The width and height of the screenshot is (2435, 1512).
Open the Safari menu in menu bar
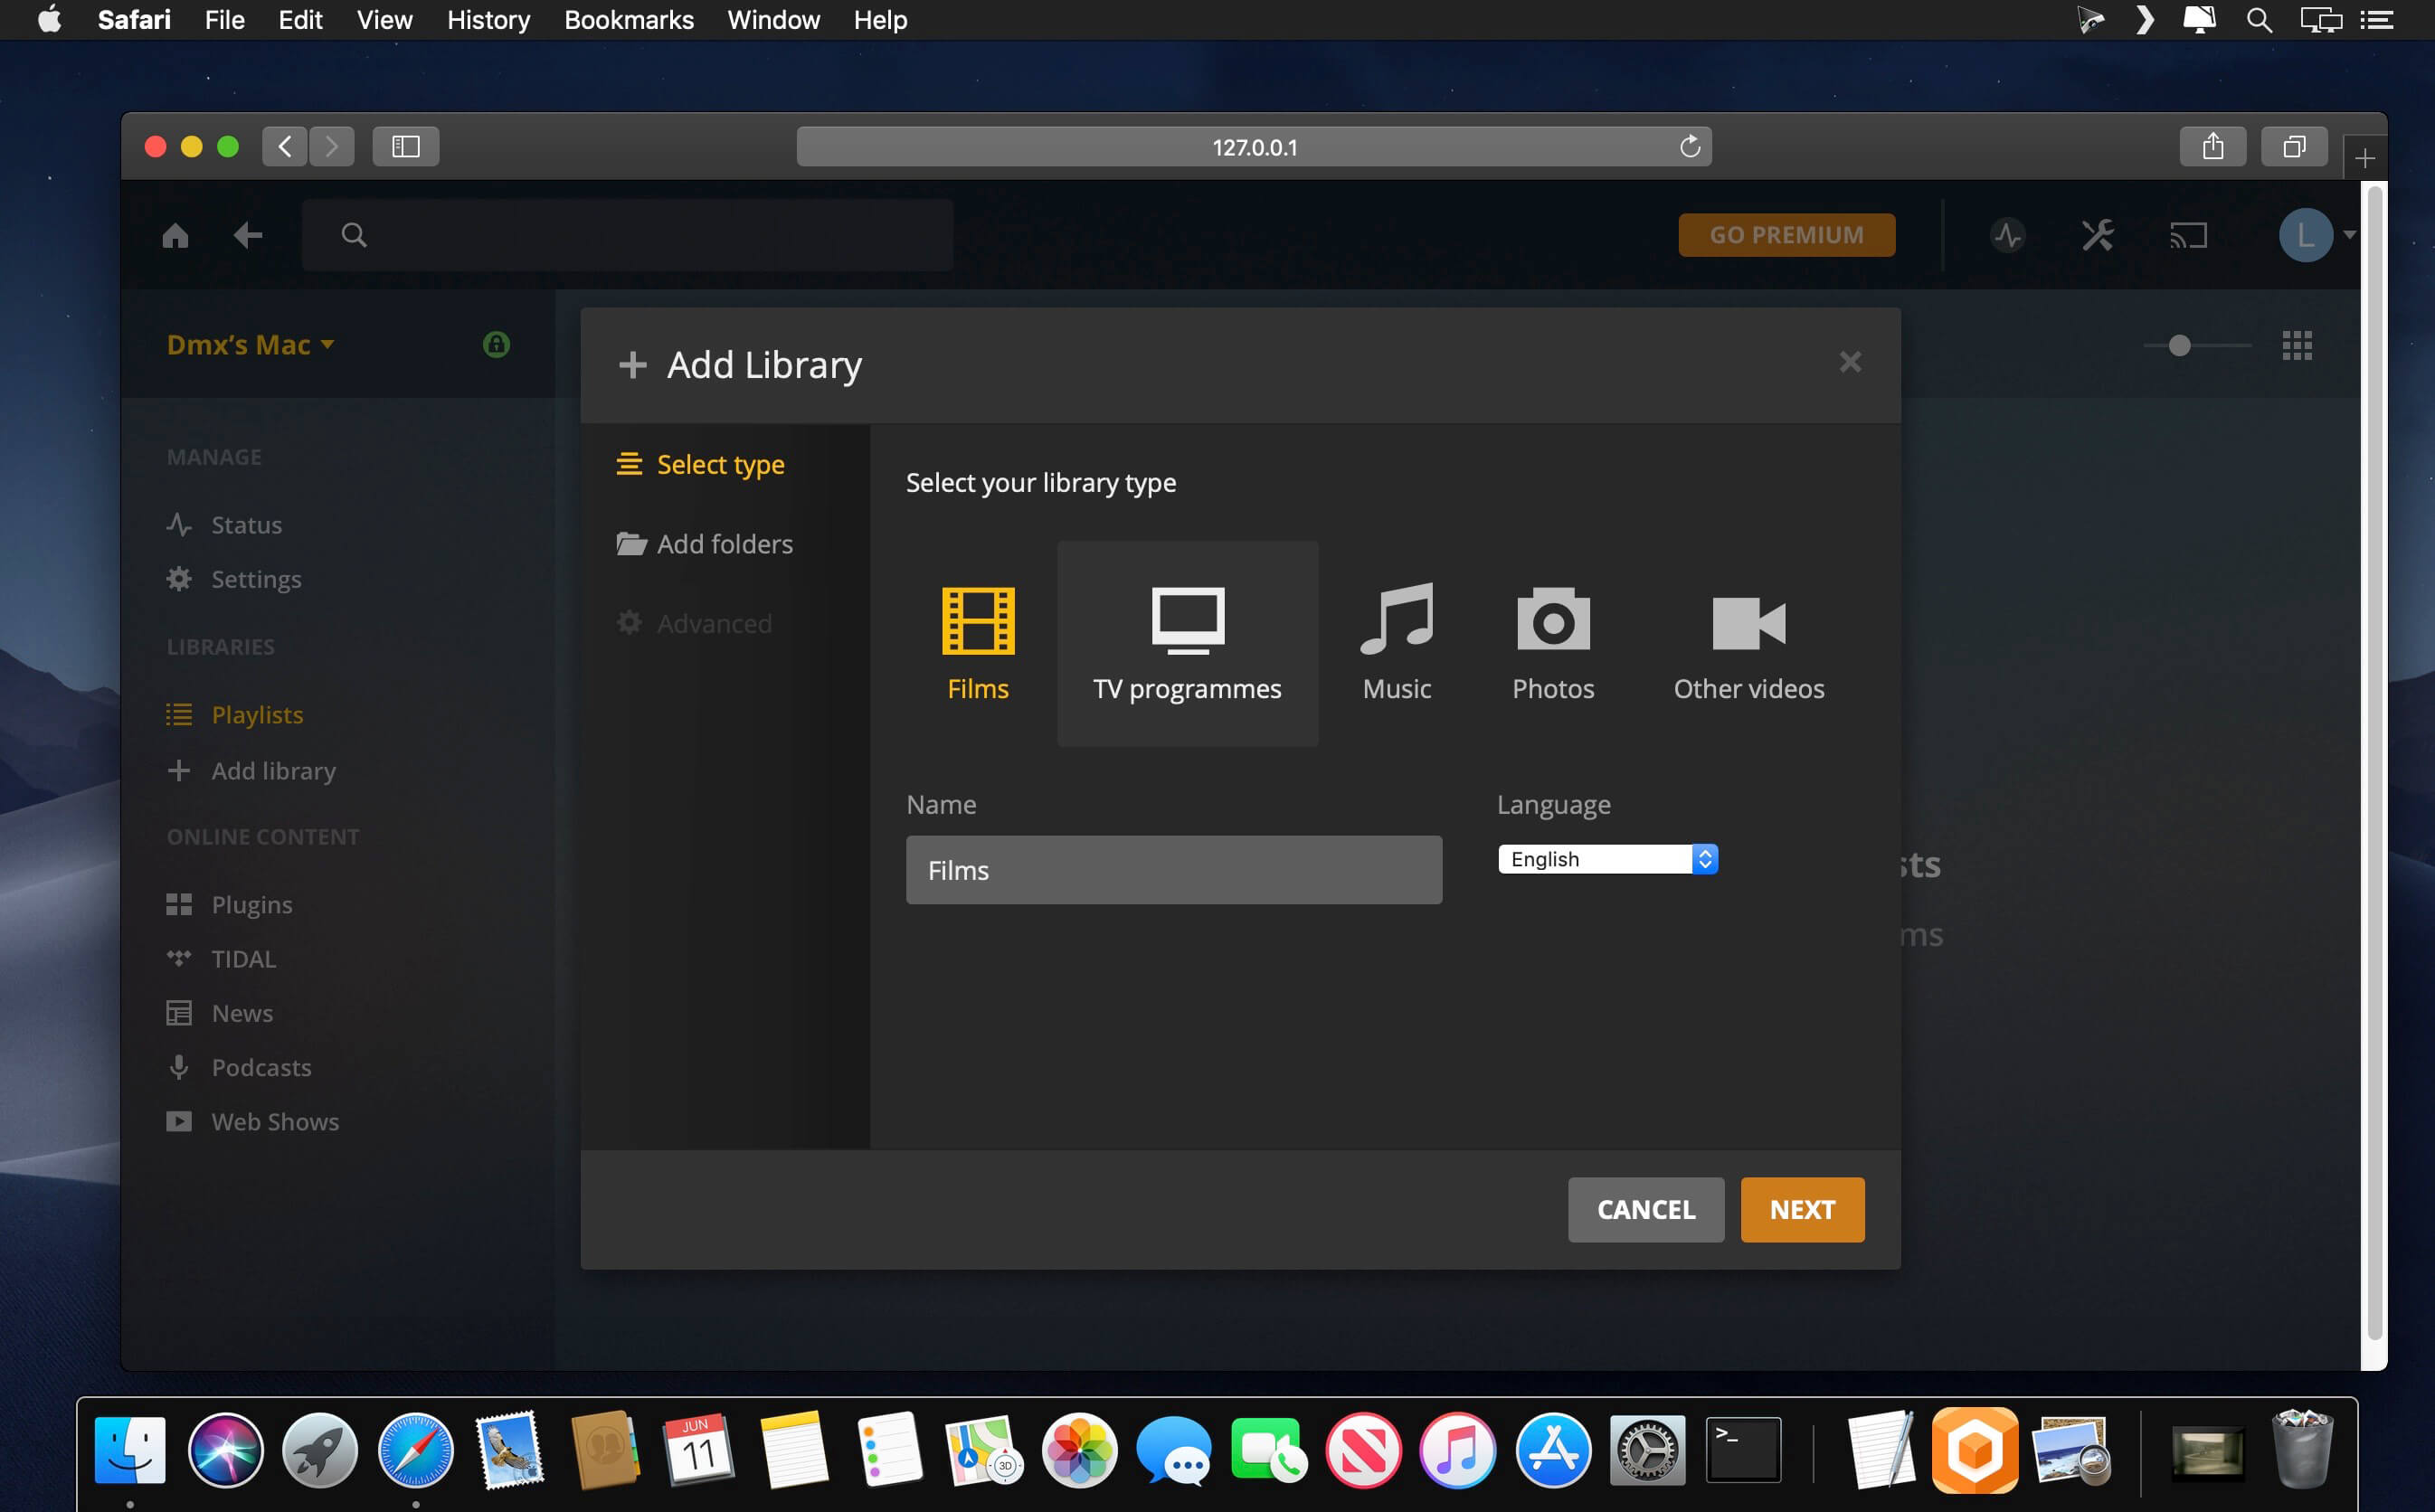pos(134,20)
